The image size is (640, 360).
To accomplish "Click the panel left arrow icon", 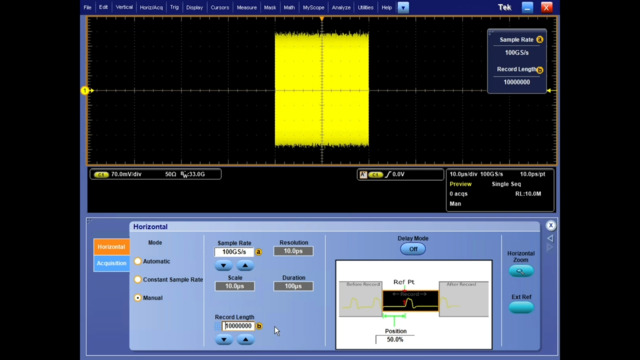I will [x=550, y=238].
